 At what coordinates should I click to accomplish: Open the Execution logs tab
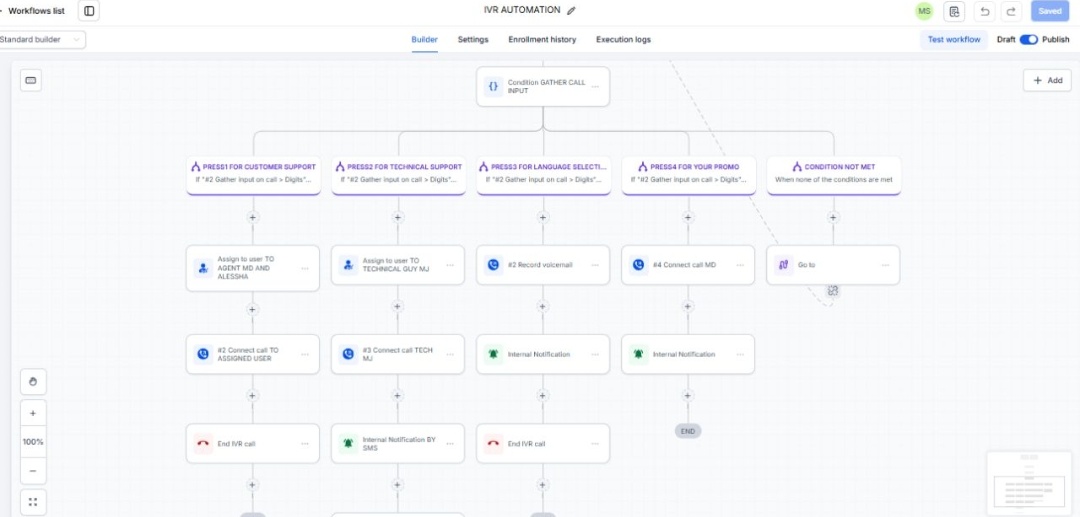pyautogui.click(x=623, y=39)
